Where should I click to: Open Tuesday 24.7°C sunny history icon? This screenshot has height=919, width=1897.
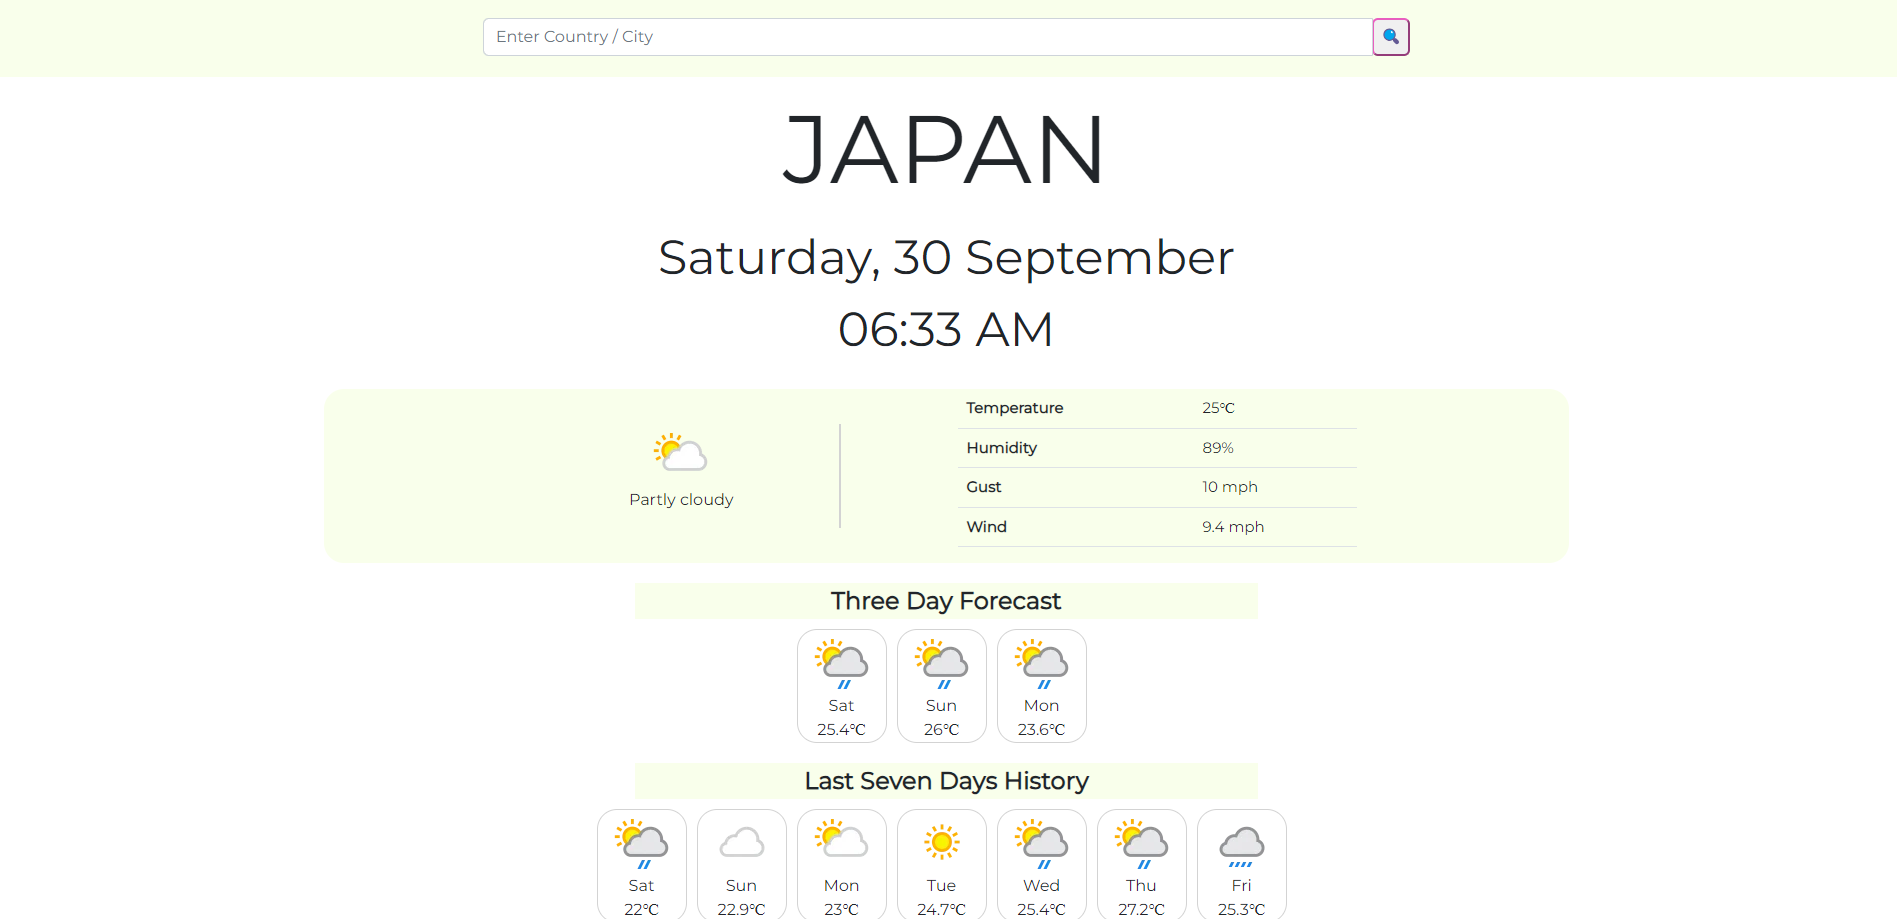941,842
